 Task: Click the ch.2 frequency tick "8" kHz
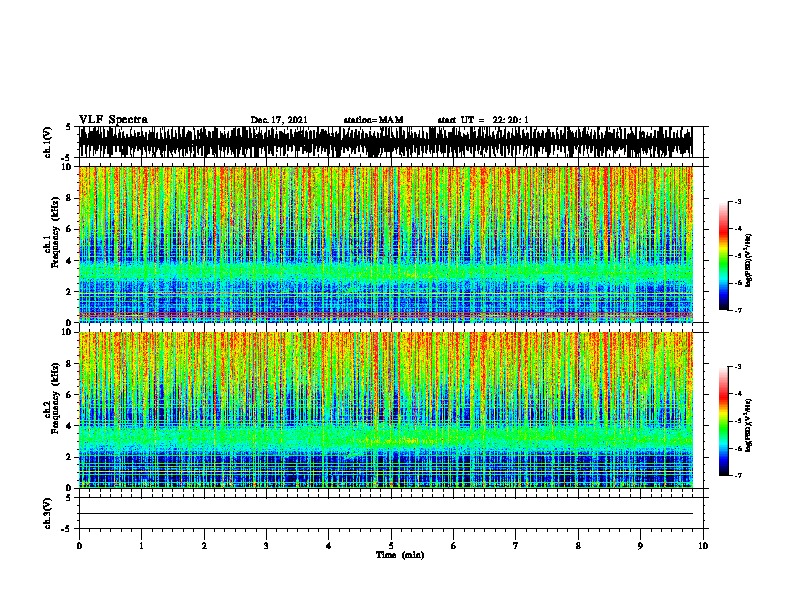[69, 363]
